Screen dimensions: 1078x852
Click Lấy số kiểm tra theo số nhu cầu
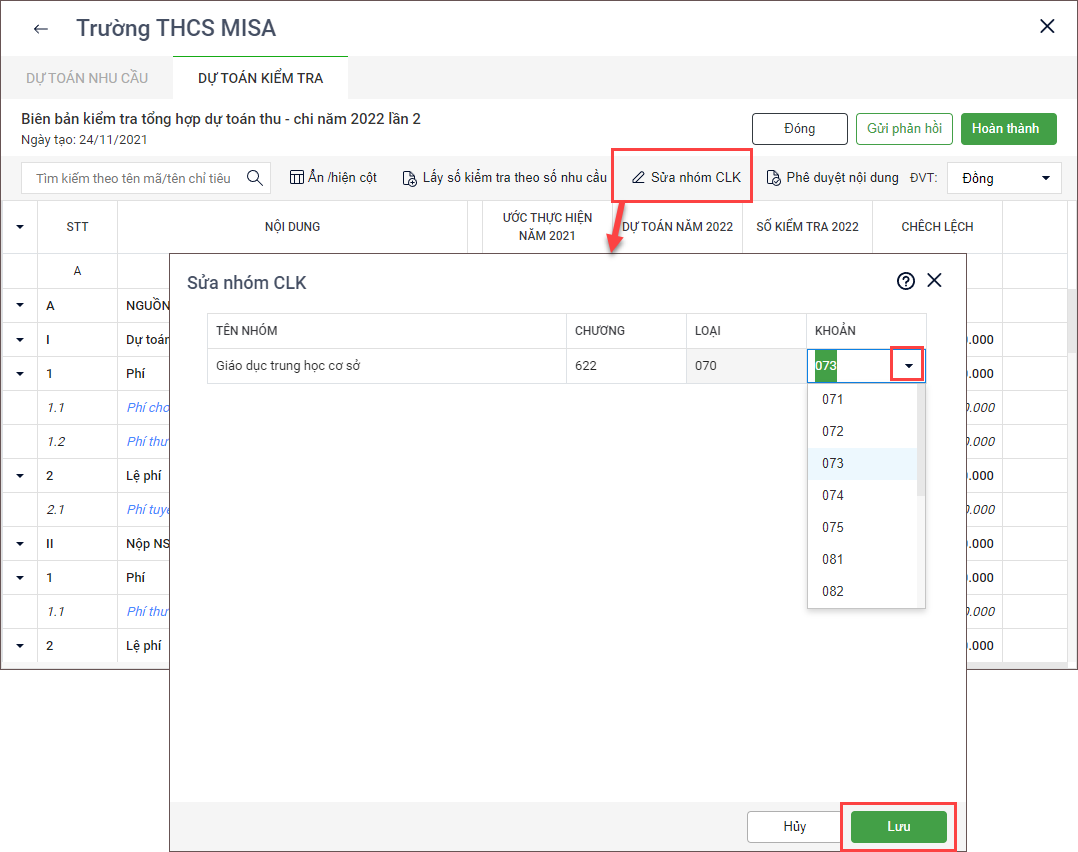coord(504,178)
